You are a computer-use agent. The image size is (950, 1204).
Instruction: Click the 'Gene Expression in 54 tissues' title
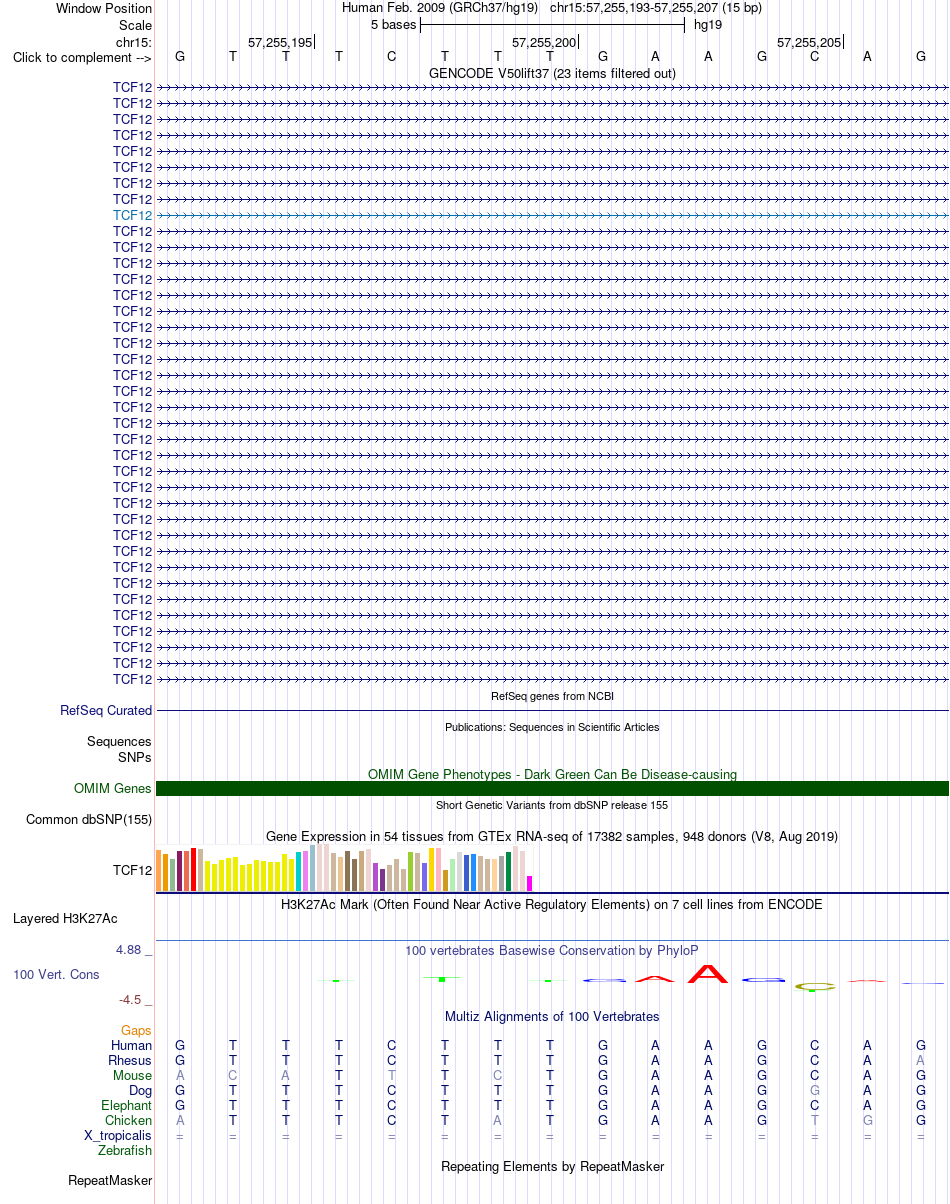tap(552, 836)
